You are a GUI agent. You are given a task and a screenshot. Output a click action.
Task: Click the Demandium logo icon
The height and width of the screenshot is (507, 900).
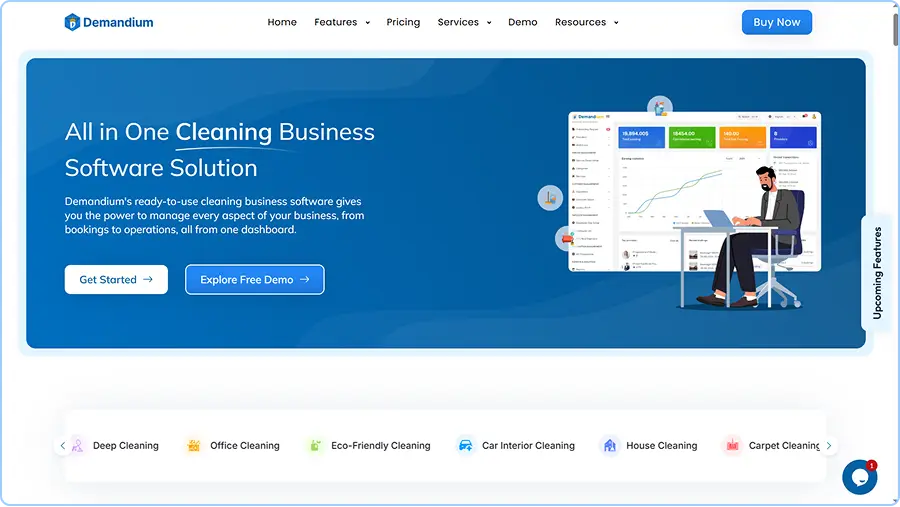[72, 22]
